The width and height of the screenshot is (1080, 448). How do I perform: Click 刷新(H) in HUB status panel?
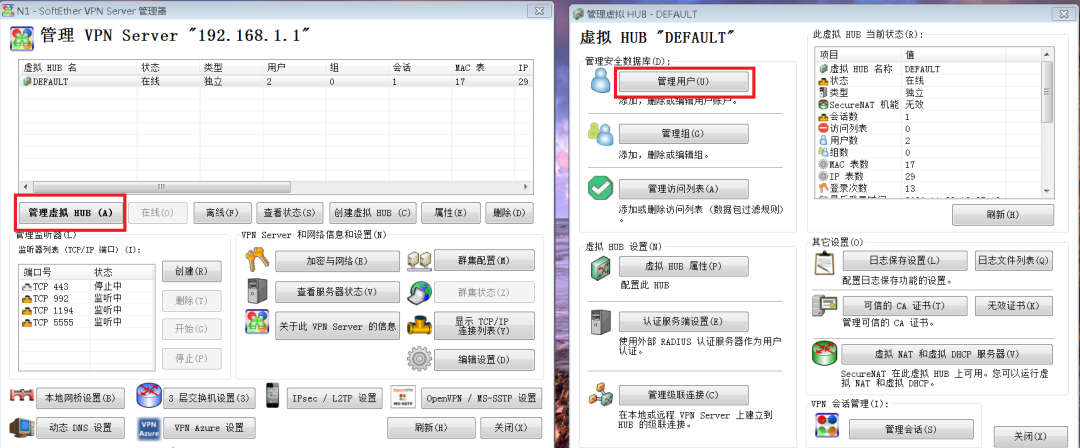[1003, 215]
